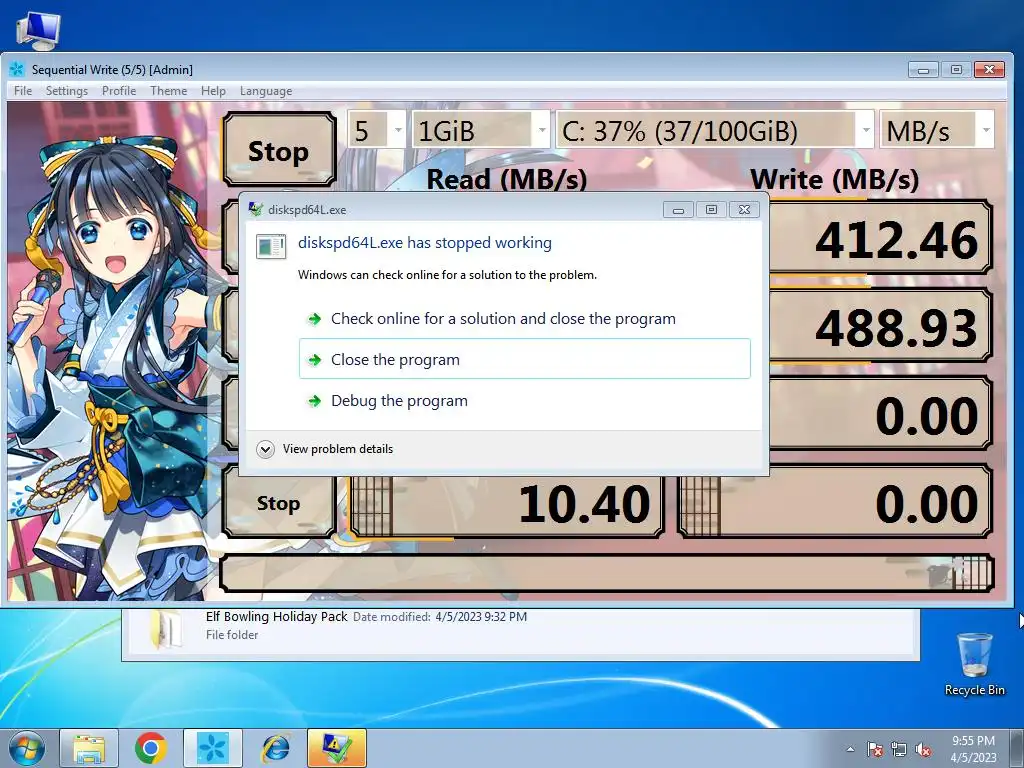Click the Write (MB/s) column header
Screen dimensions: 1024x768
click(x=835, y=179)
